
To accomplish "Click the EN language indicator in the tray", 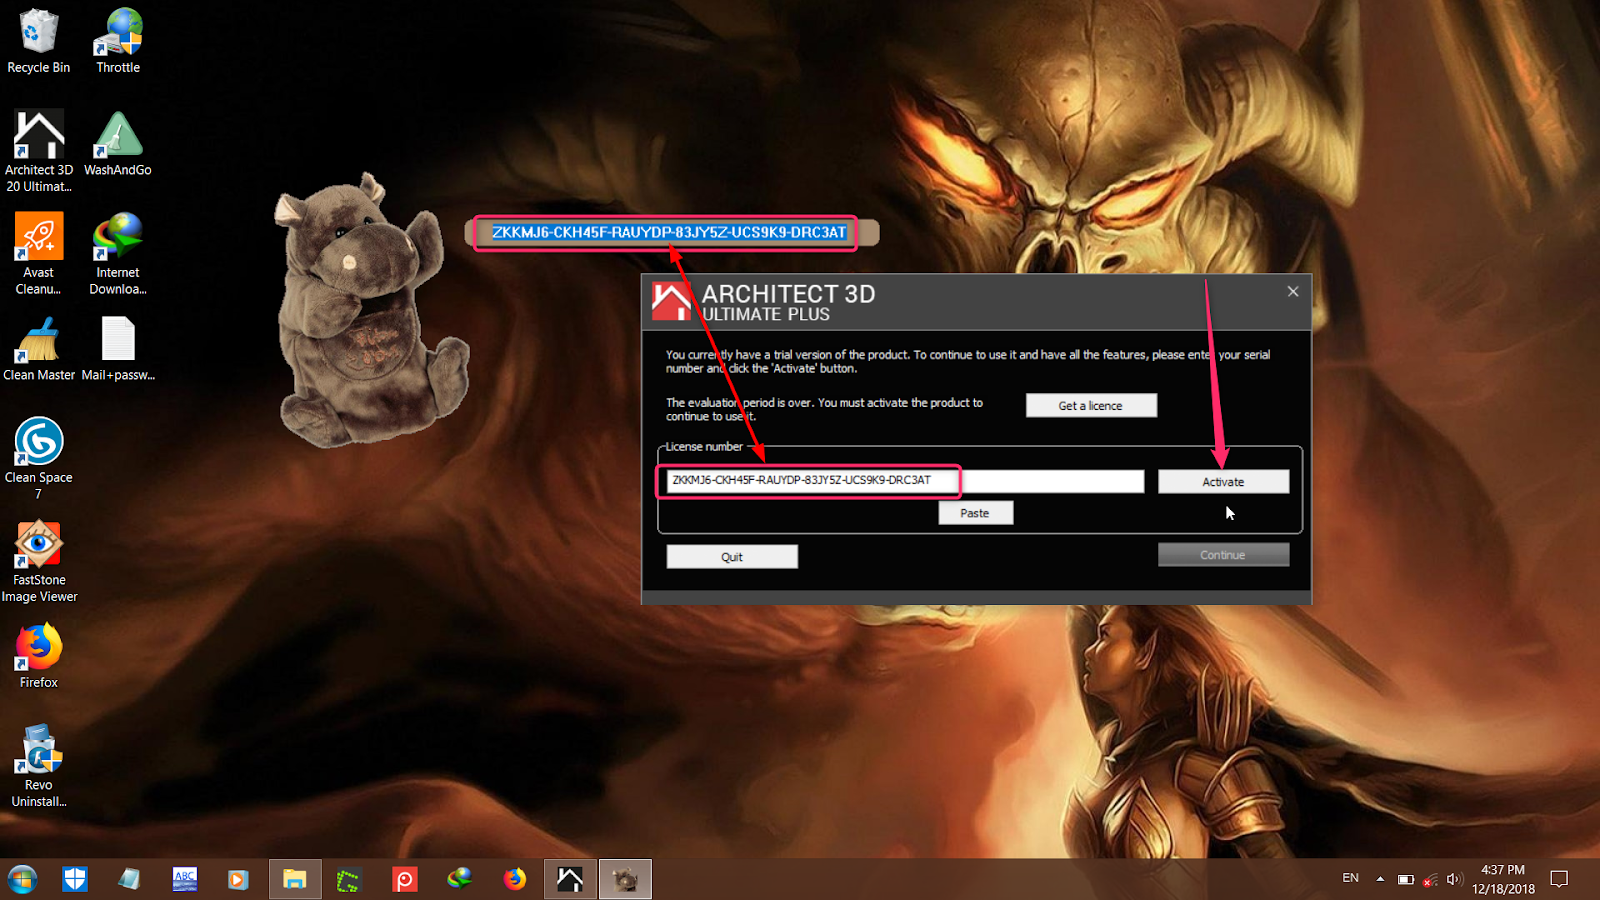I will 1350,878.
